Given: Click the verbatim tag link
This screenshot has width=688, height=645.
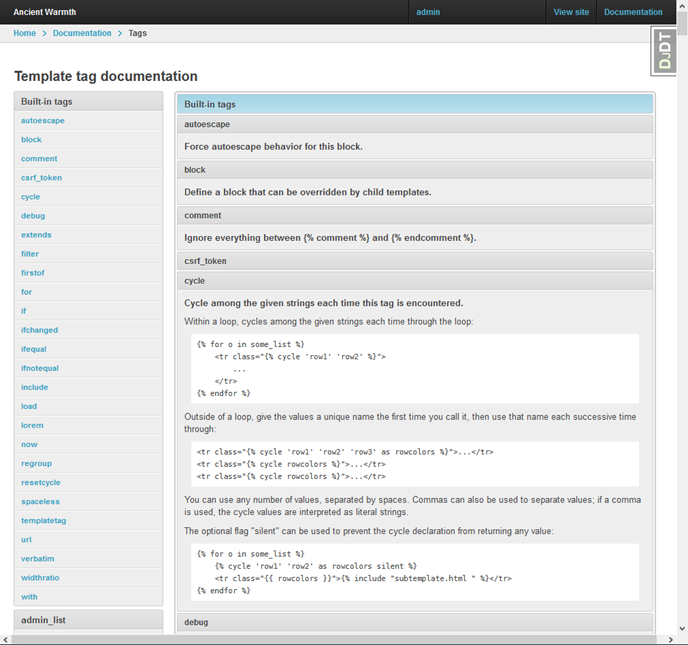Looking at the screenshot, I should pos(37,558).
